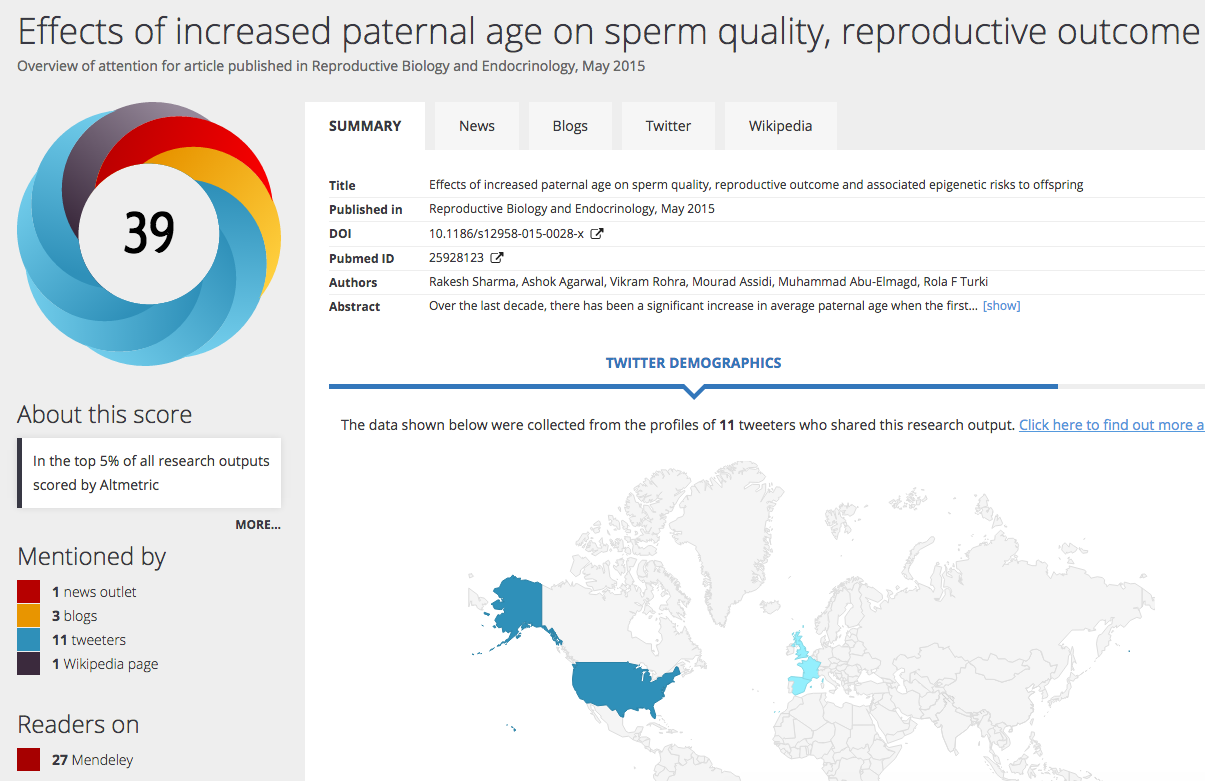This screenshot has height=781, width=1205.
Task: Switch to the News tab
Action: [477, 126]
